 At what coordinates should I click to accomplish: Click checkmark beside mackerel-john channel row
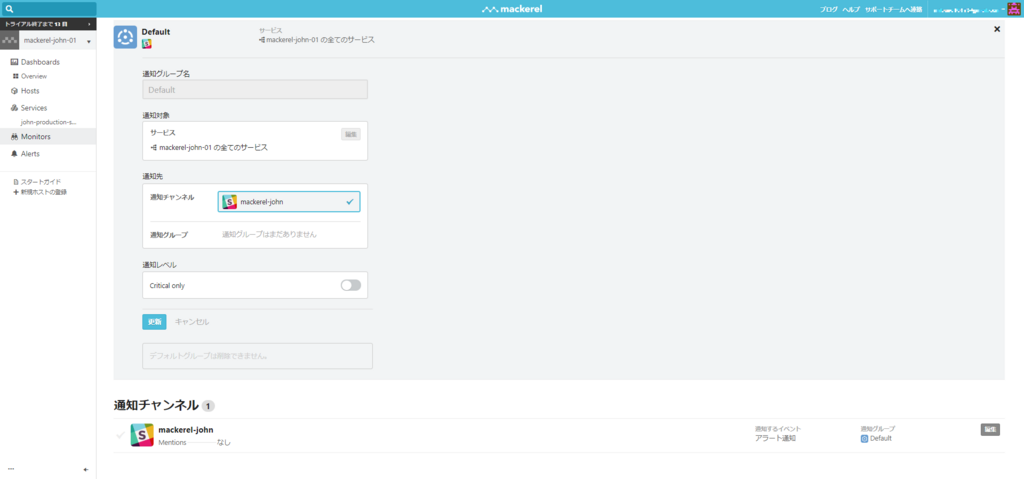(x=120, y=435)
